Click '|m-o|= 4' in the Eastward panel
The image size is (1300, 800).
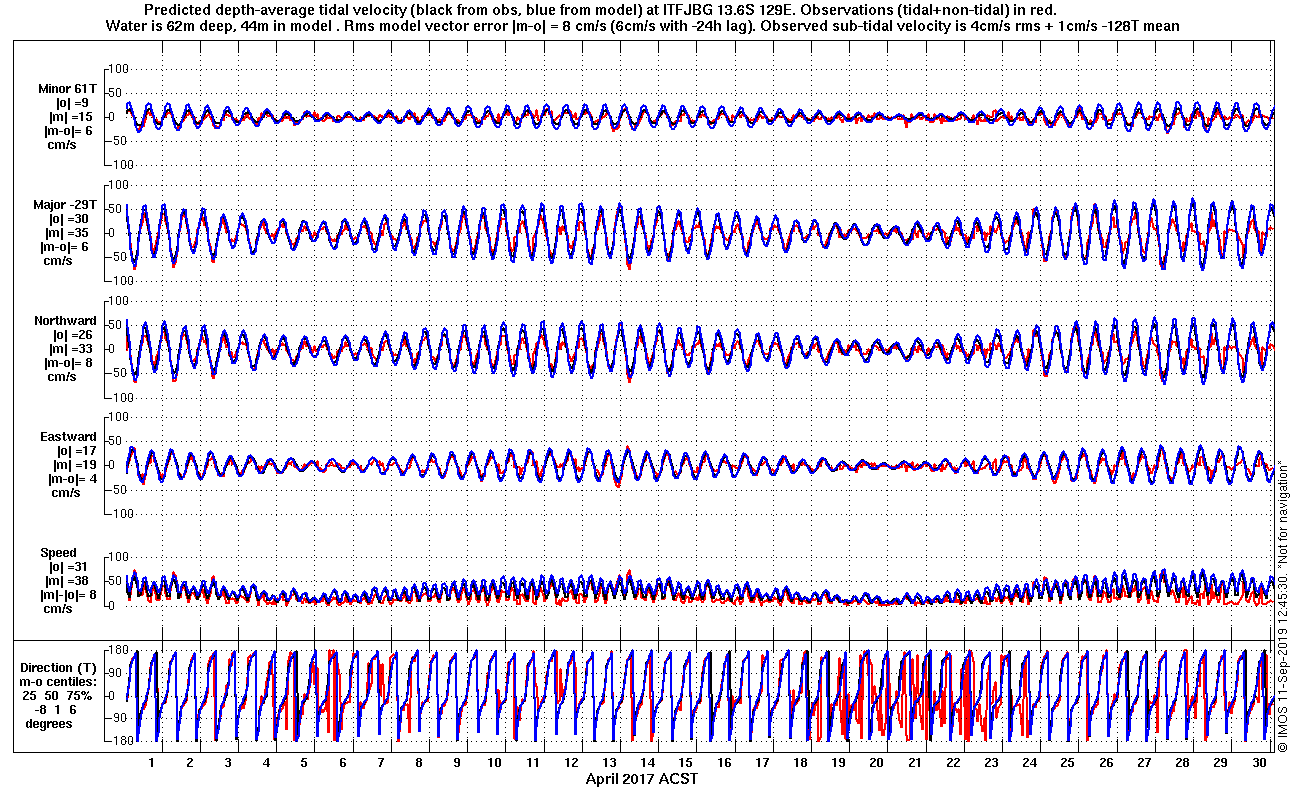click(x=73, y=479)
